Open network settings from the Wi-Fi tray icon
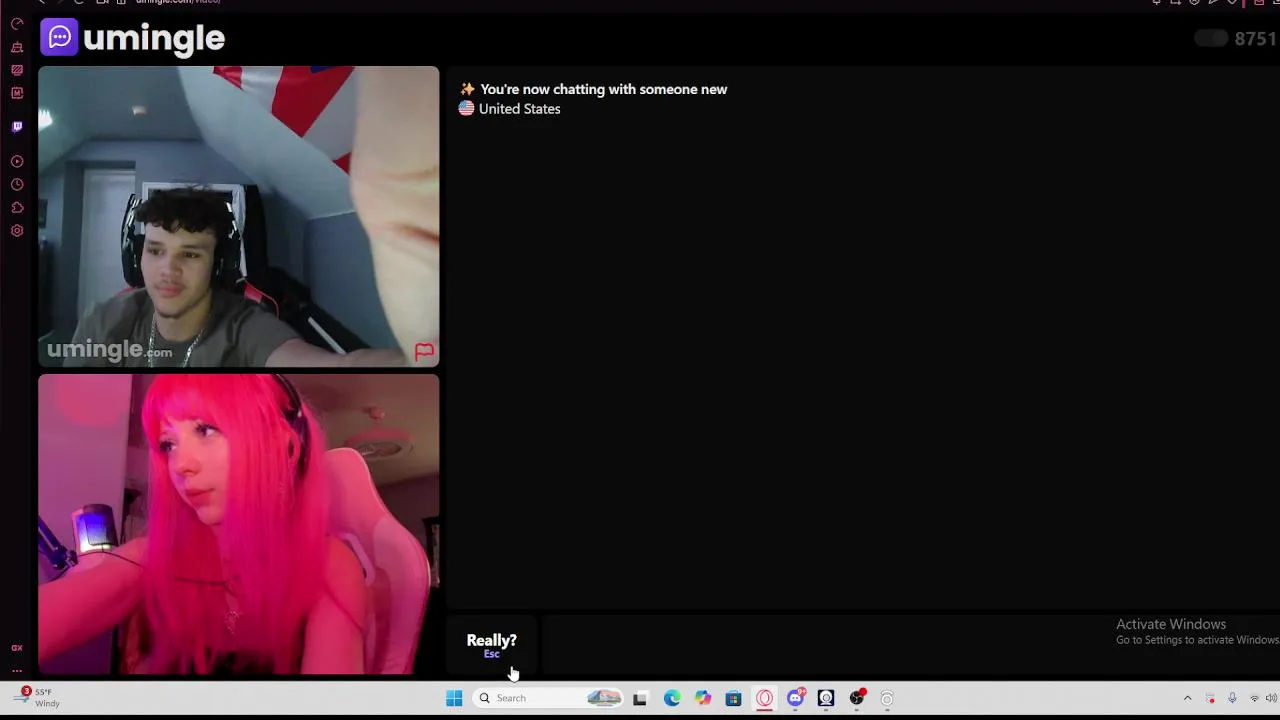 pyautogui.click(x=1254, y=698)
